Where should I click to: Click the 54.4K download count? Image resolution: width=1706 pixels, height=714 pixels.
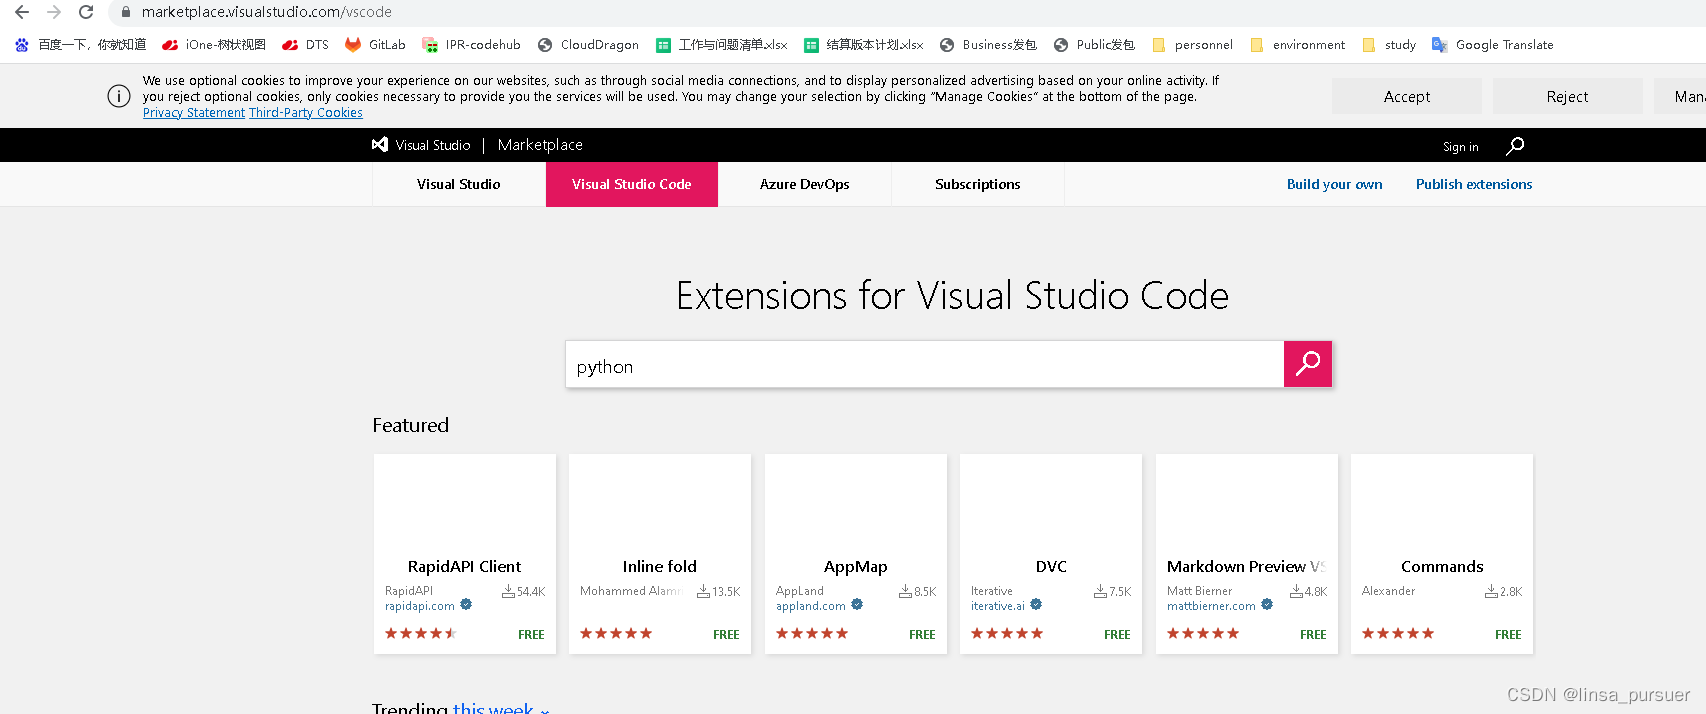click(524, 592)
